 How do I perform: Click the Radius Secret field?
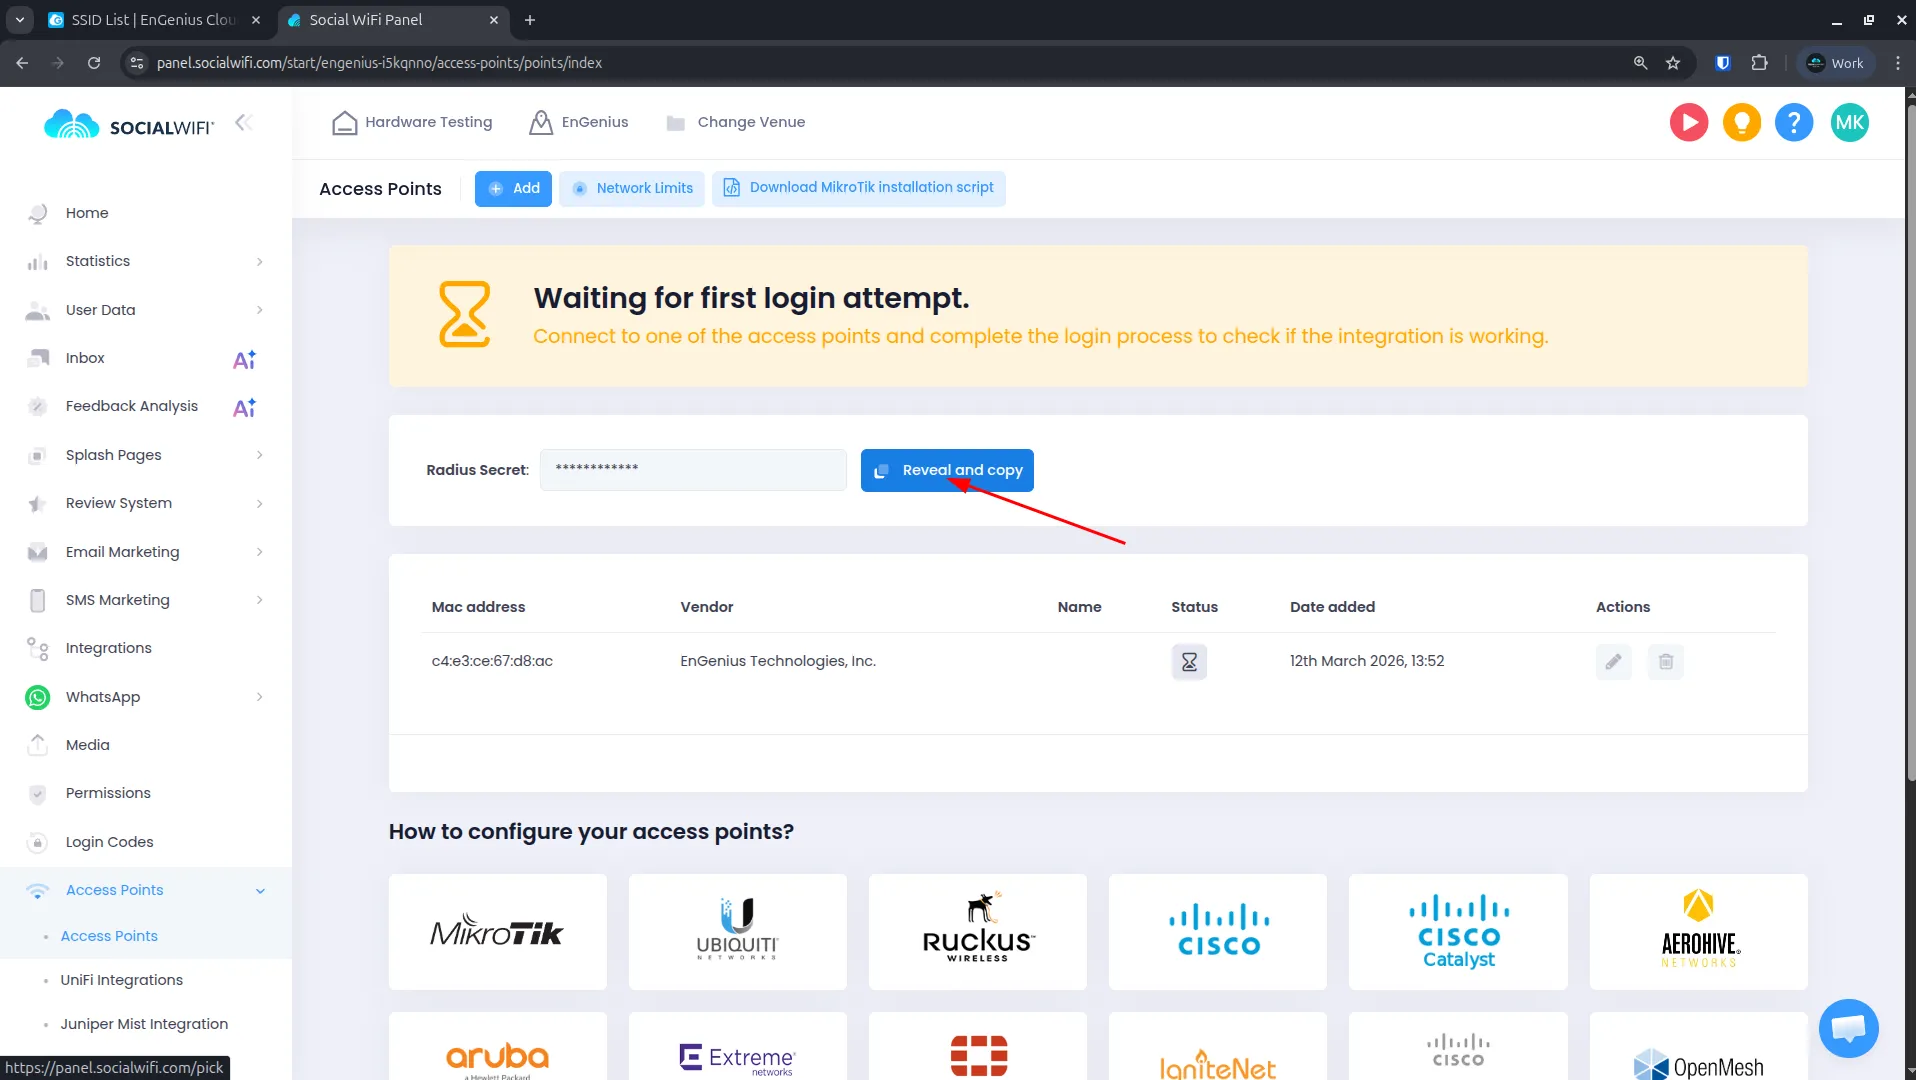692,470
